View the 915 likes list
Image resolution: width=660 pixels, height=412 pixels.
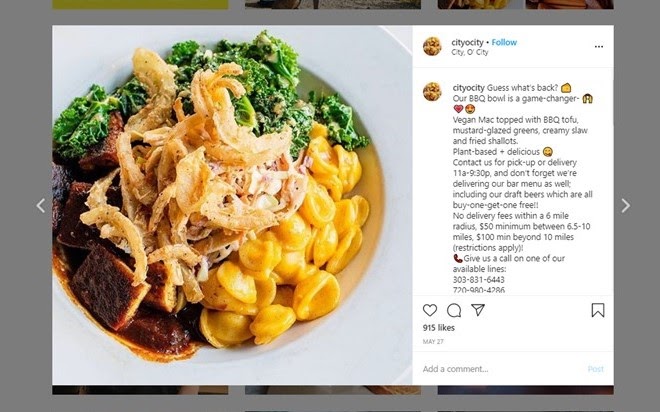[x=439, y=327]
